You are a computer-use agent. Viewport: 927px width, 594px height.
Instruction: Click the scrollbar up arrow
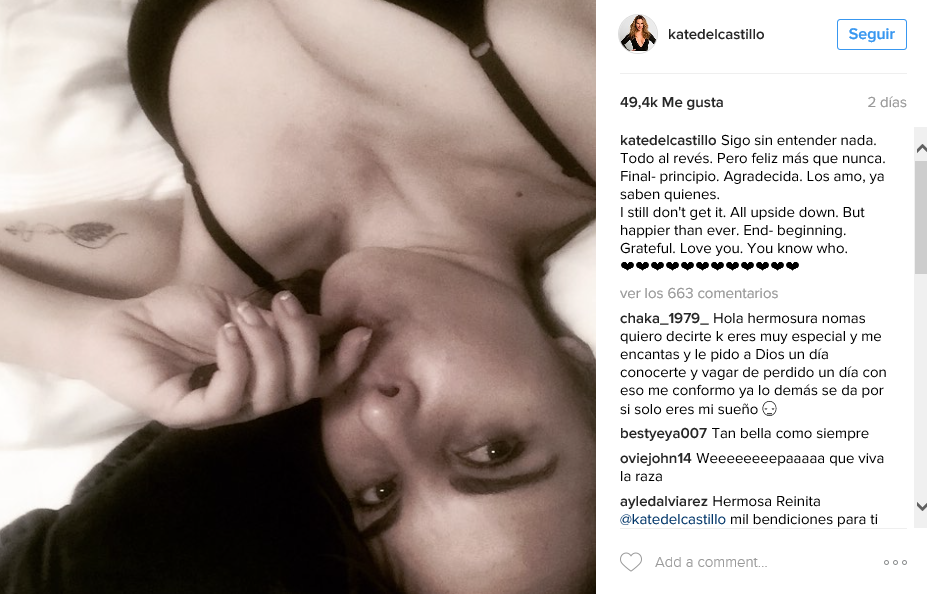[920, 149]
